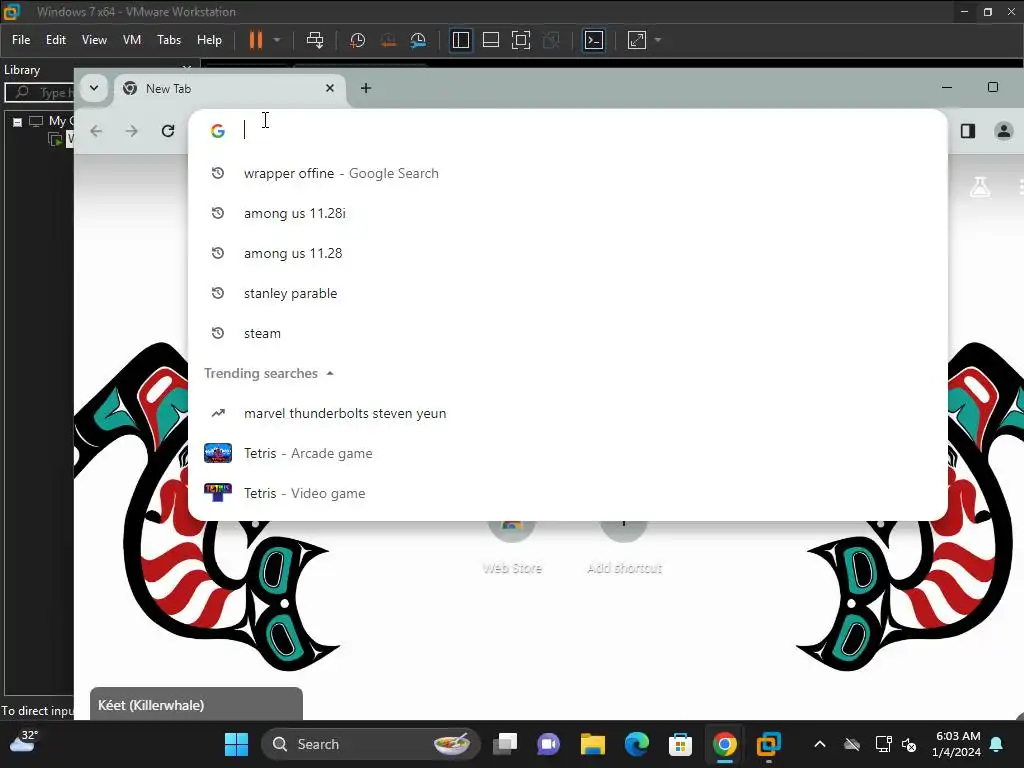The image size is (1024, 768).
Task: Choose 'steam' history suggestion
Action: tap(568, 333)
